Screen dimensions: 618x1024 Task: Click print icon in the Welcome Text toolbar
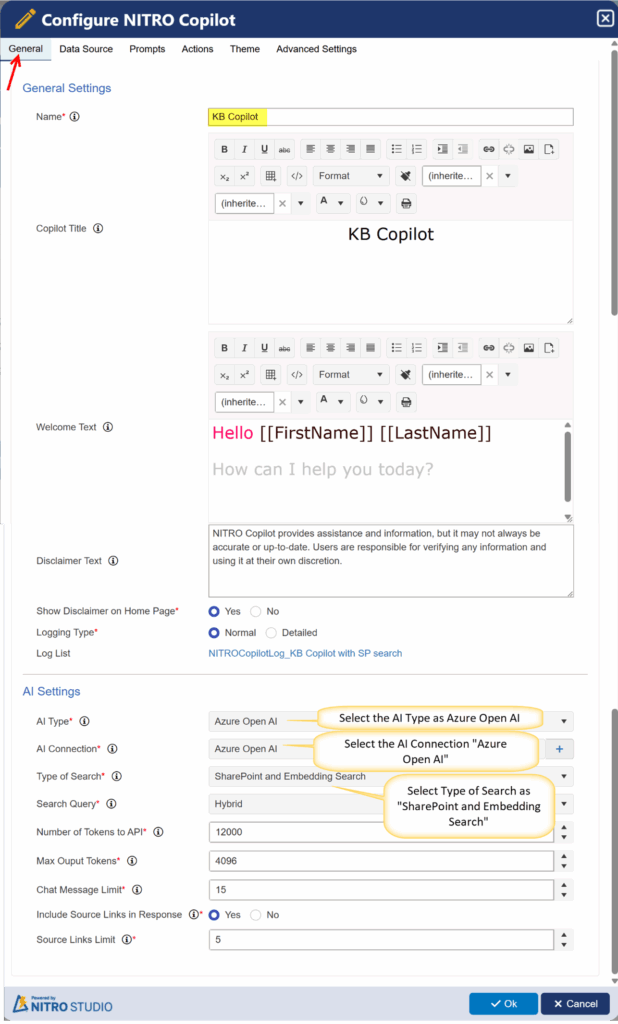(406, 402)
